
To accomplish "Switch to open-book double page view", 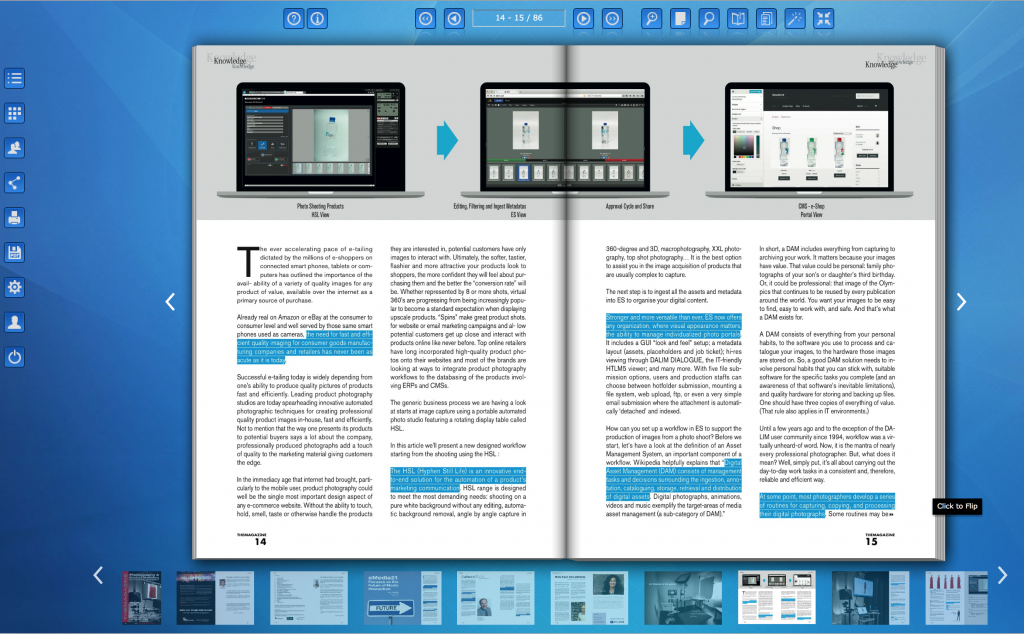I will (738, 18).
